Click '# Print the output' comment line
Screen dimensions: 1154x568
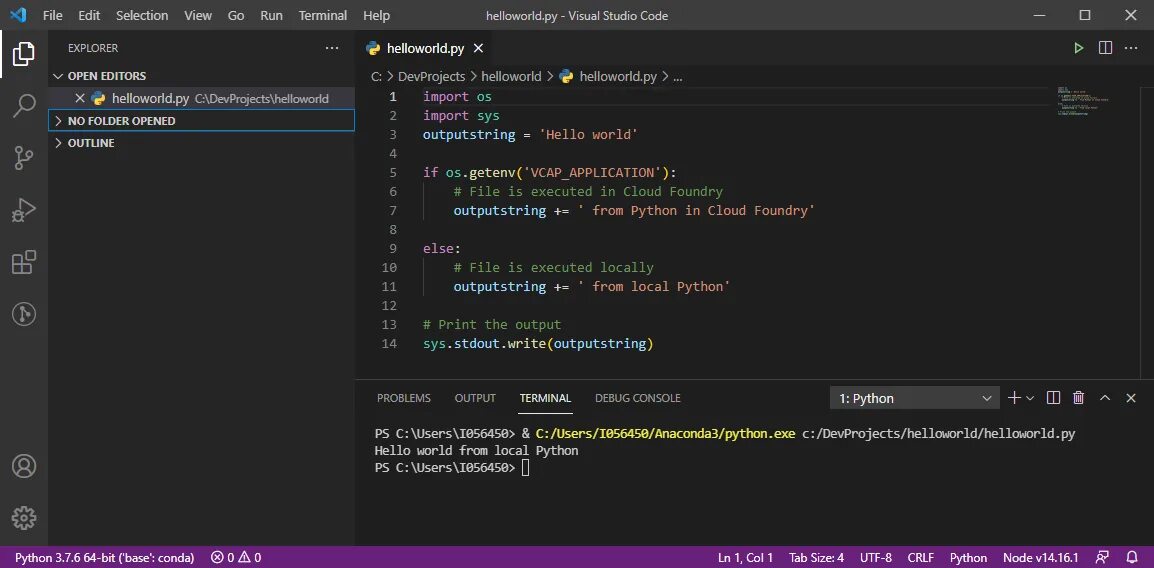[x=492, y=324]
